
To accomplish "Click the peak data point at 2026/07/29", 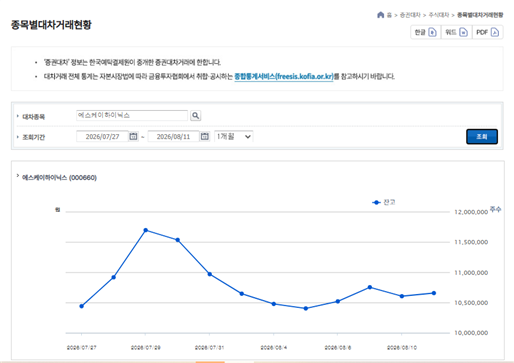I will point(146,230).
